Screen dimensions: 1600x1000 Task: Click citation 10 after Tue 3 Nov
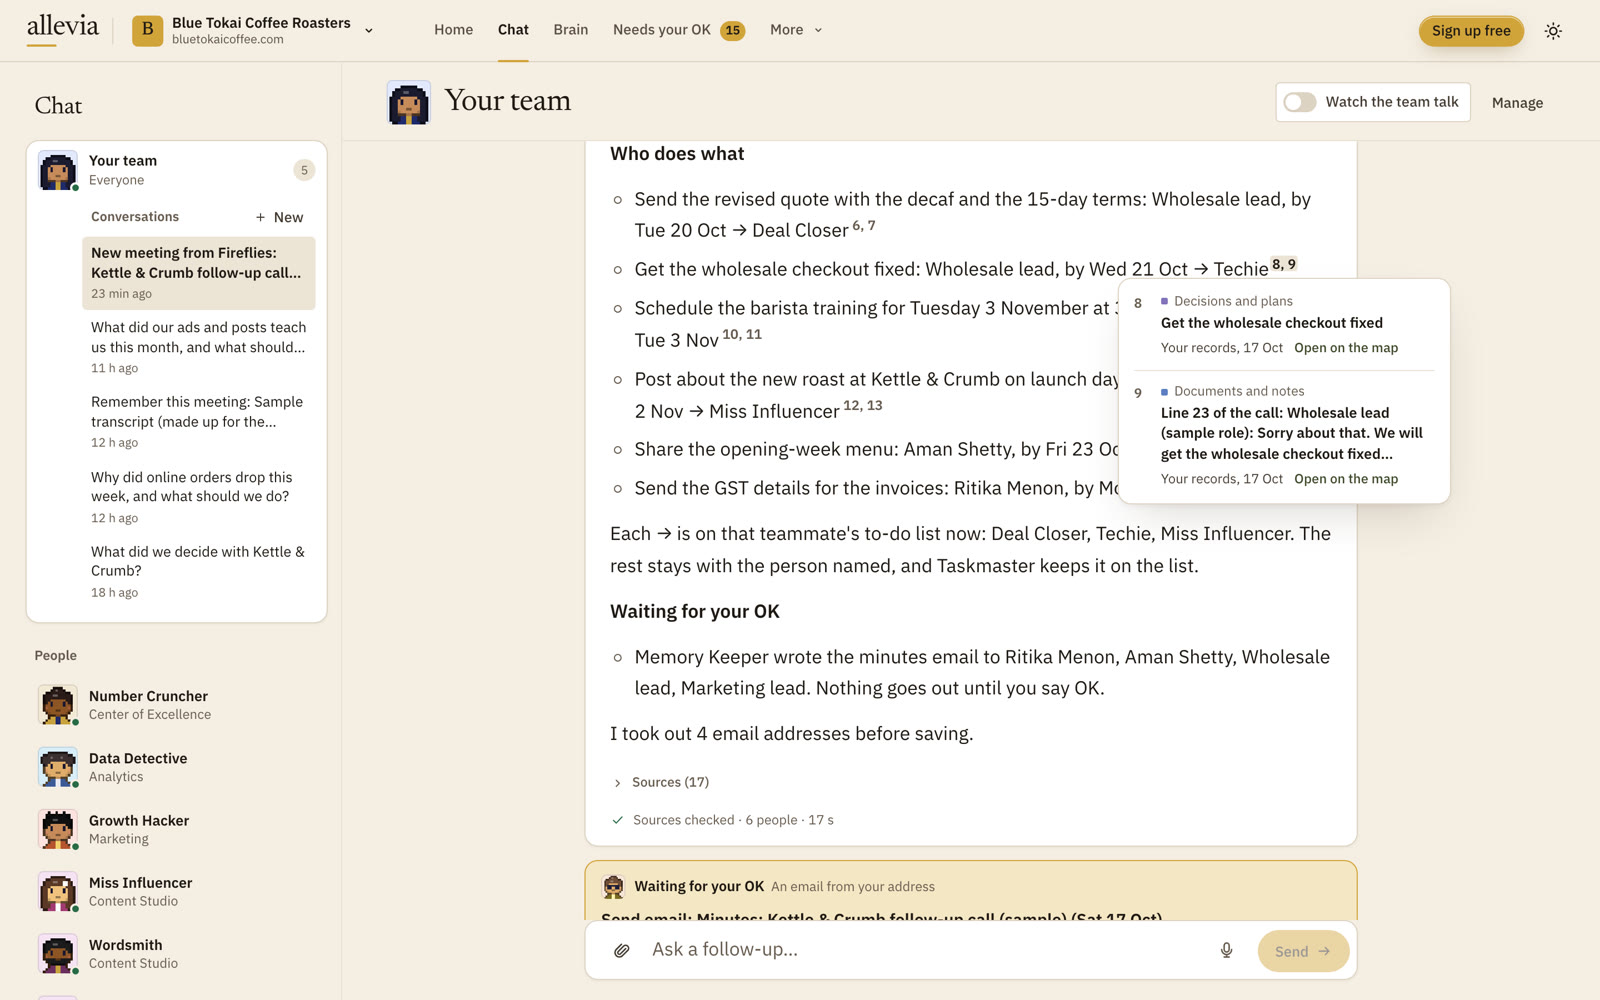731,335
